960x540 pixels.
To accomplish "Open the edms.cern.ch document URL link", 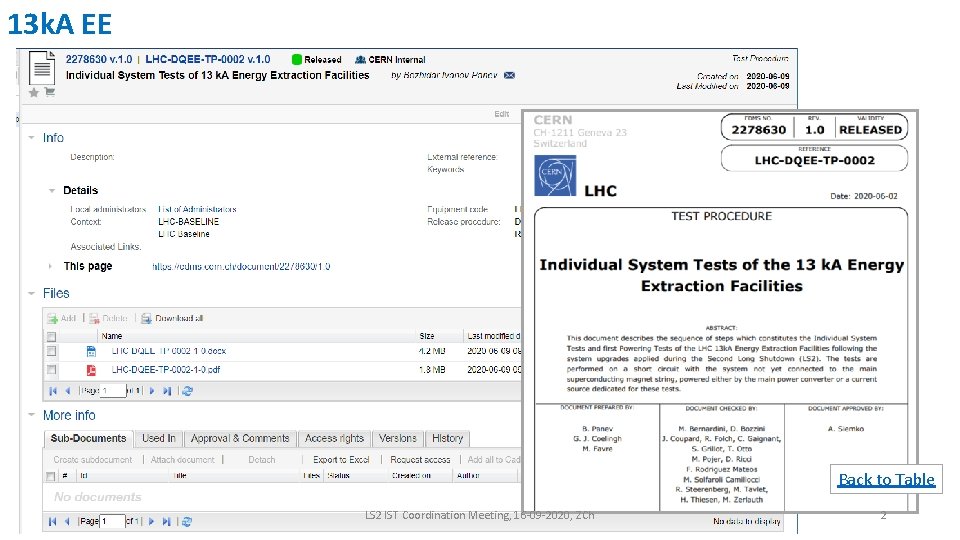I will click(241, 266).
